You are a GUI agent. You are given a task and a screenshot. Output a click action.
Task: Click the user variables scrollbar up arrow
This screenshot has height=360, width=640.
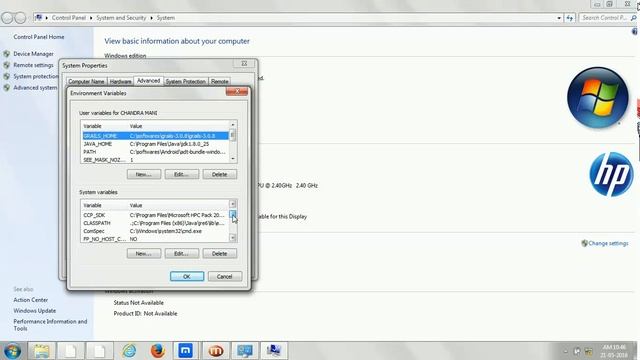[233, 125]
